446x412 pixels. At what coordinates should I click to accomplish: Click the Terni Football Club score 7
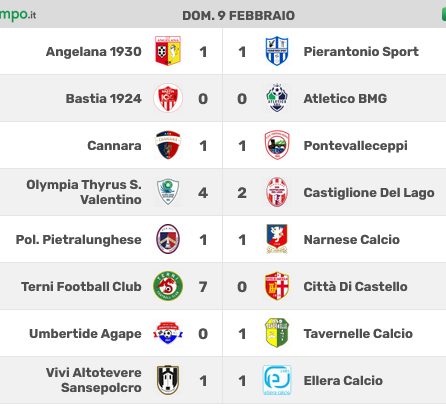click(203, 287)
